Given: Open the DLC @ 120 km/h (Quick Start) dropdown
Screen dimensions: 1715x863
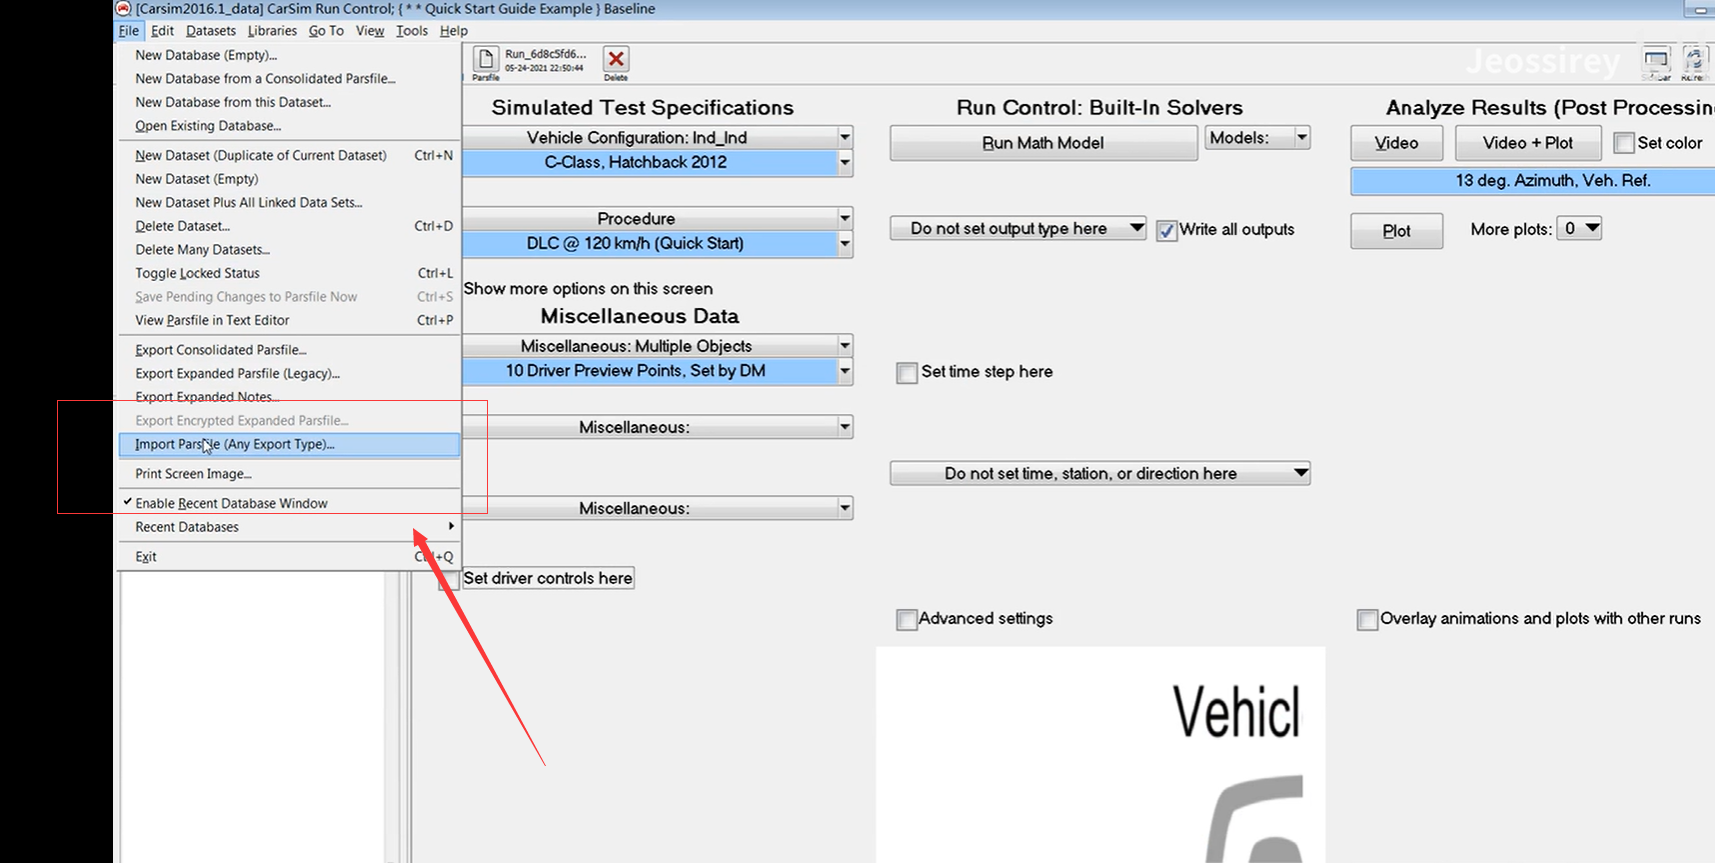Looking at the screenshot, I should [845, 243].
